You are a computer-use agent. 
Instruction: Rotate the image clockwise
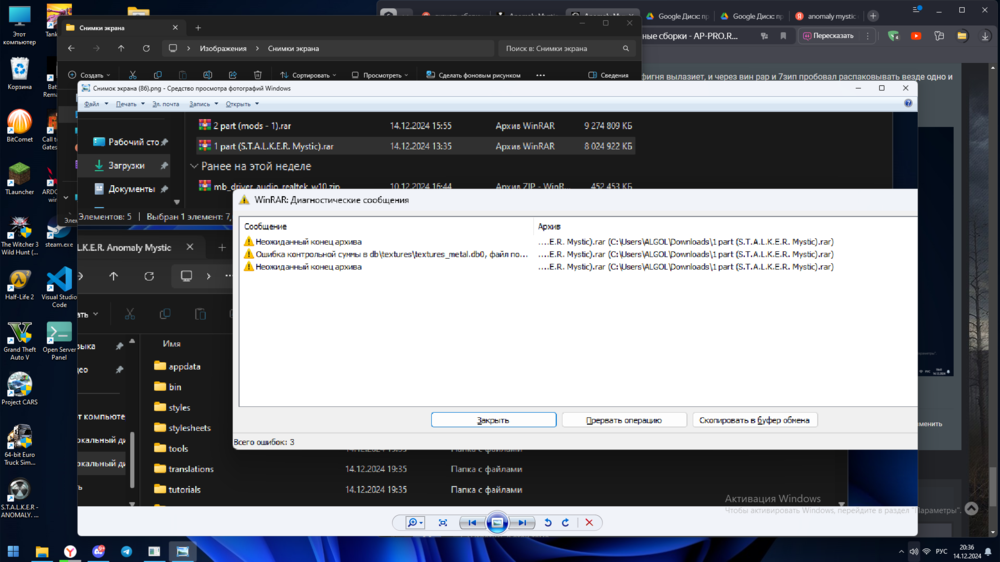click(566, 523)
